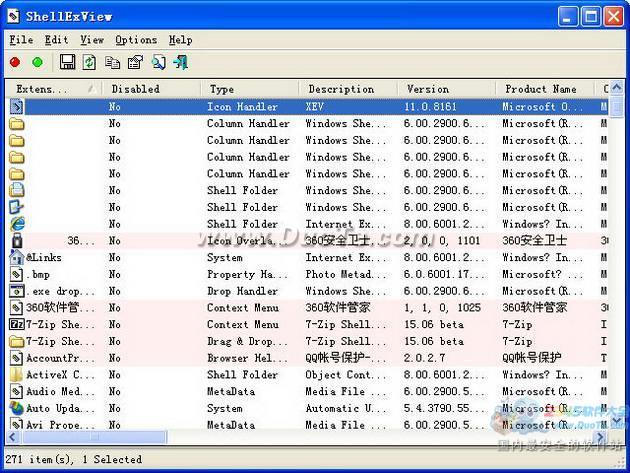Open the View menu
Image resolution: width=630 pixels, height=473 pixels.
pos(92,40)
